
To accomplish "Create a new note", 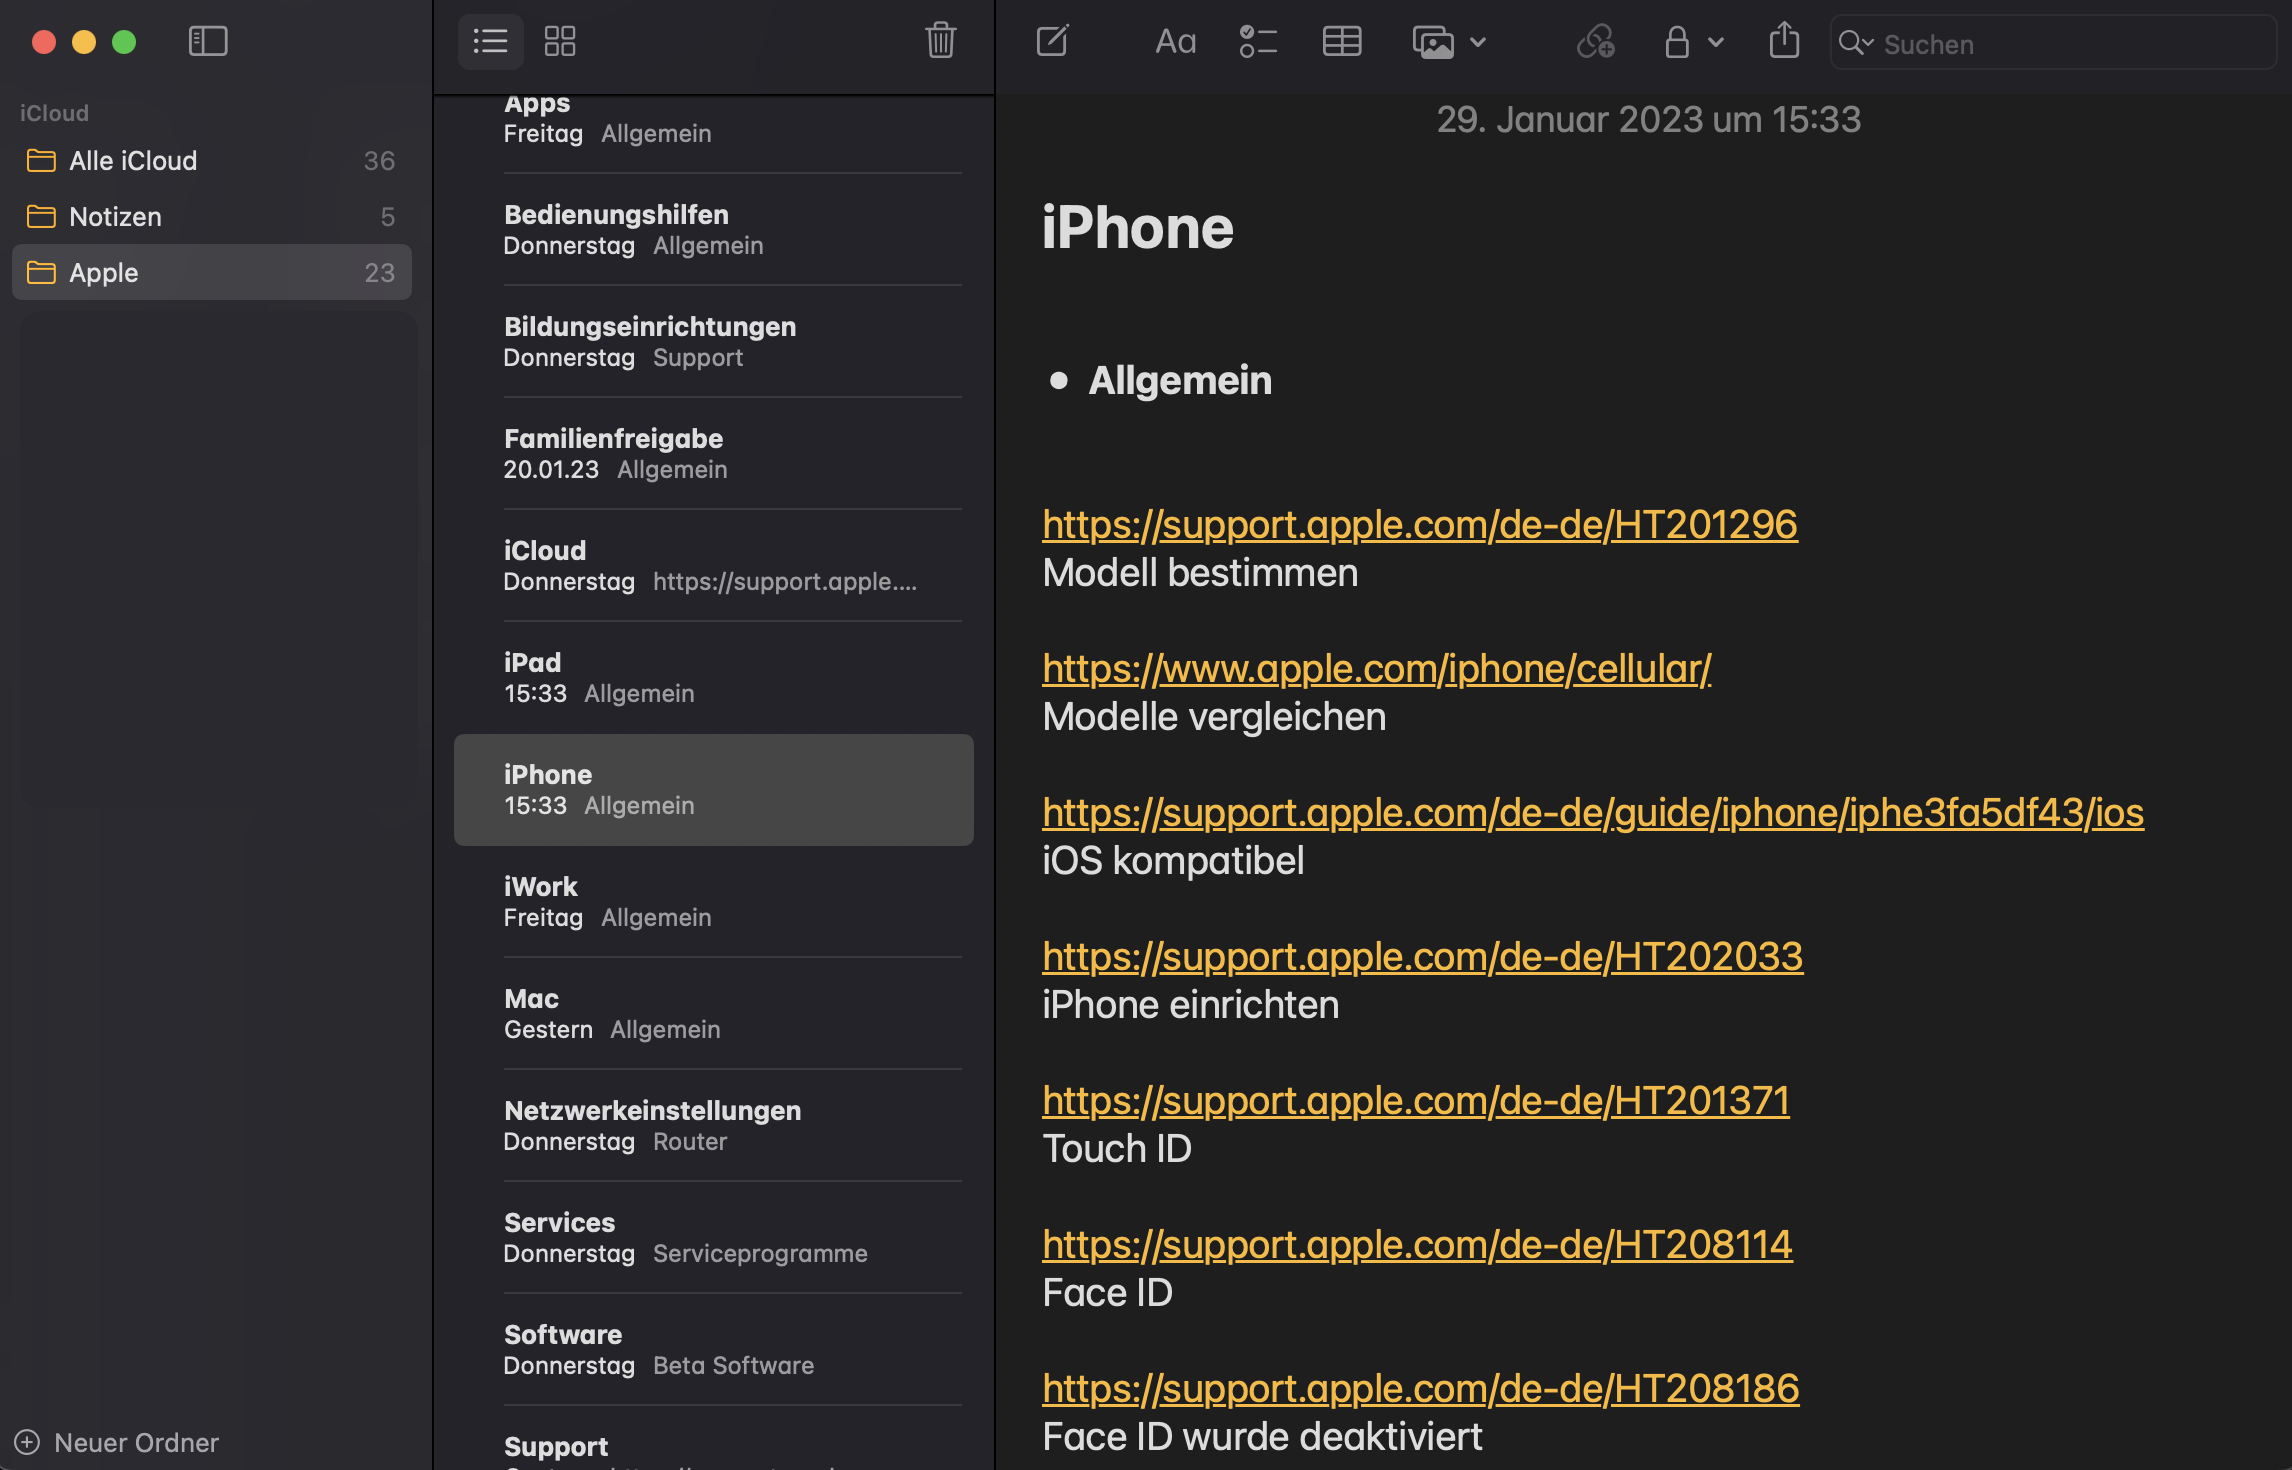I will pyautogui.click(x=1052, y=41).
